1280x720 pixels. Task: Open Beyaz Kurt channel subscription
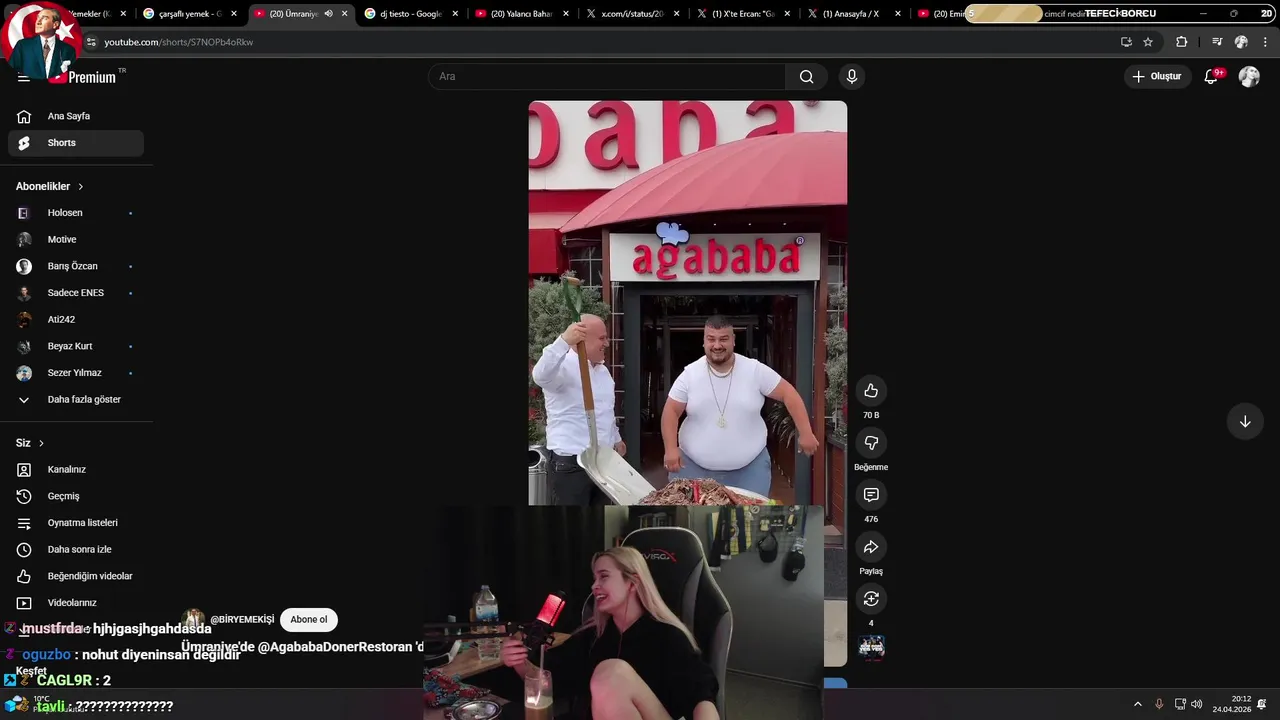pyautogui.click(x=76, y=346)
